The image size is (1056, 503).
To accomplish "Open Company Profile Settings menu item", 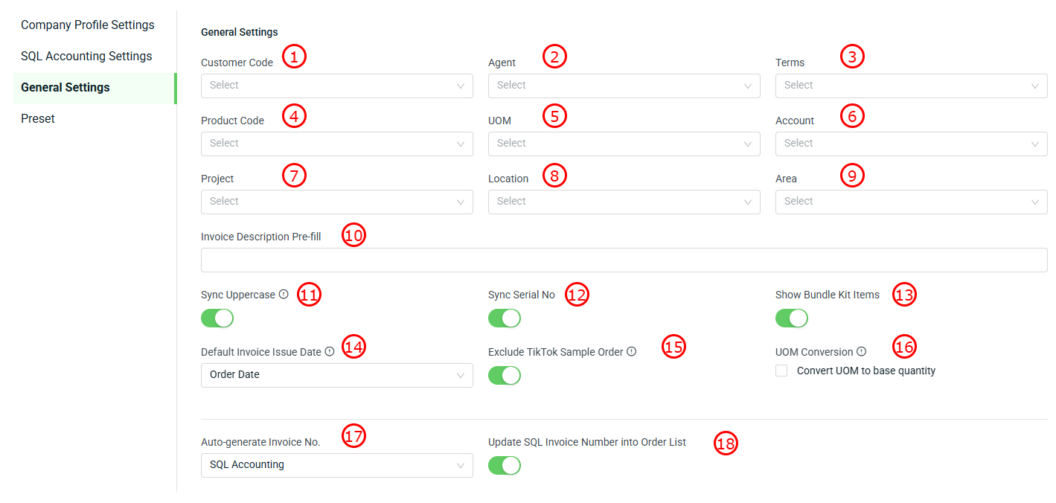I will click(x=88, y=25).
